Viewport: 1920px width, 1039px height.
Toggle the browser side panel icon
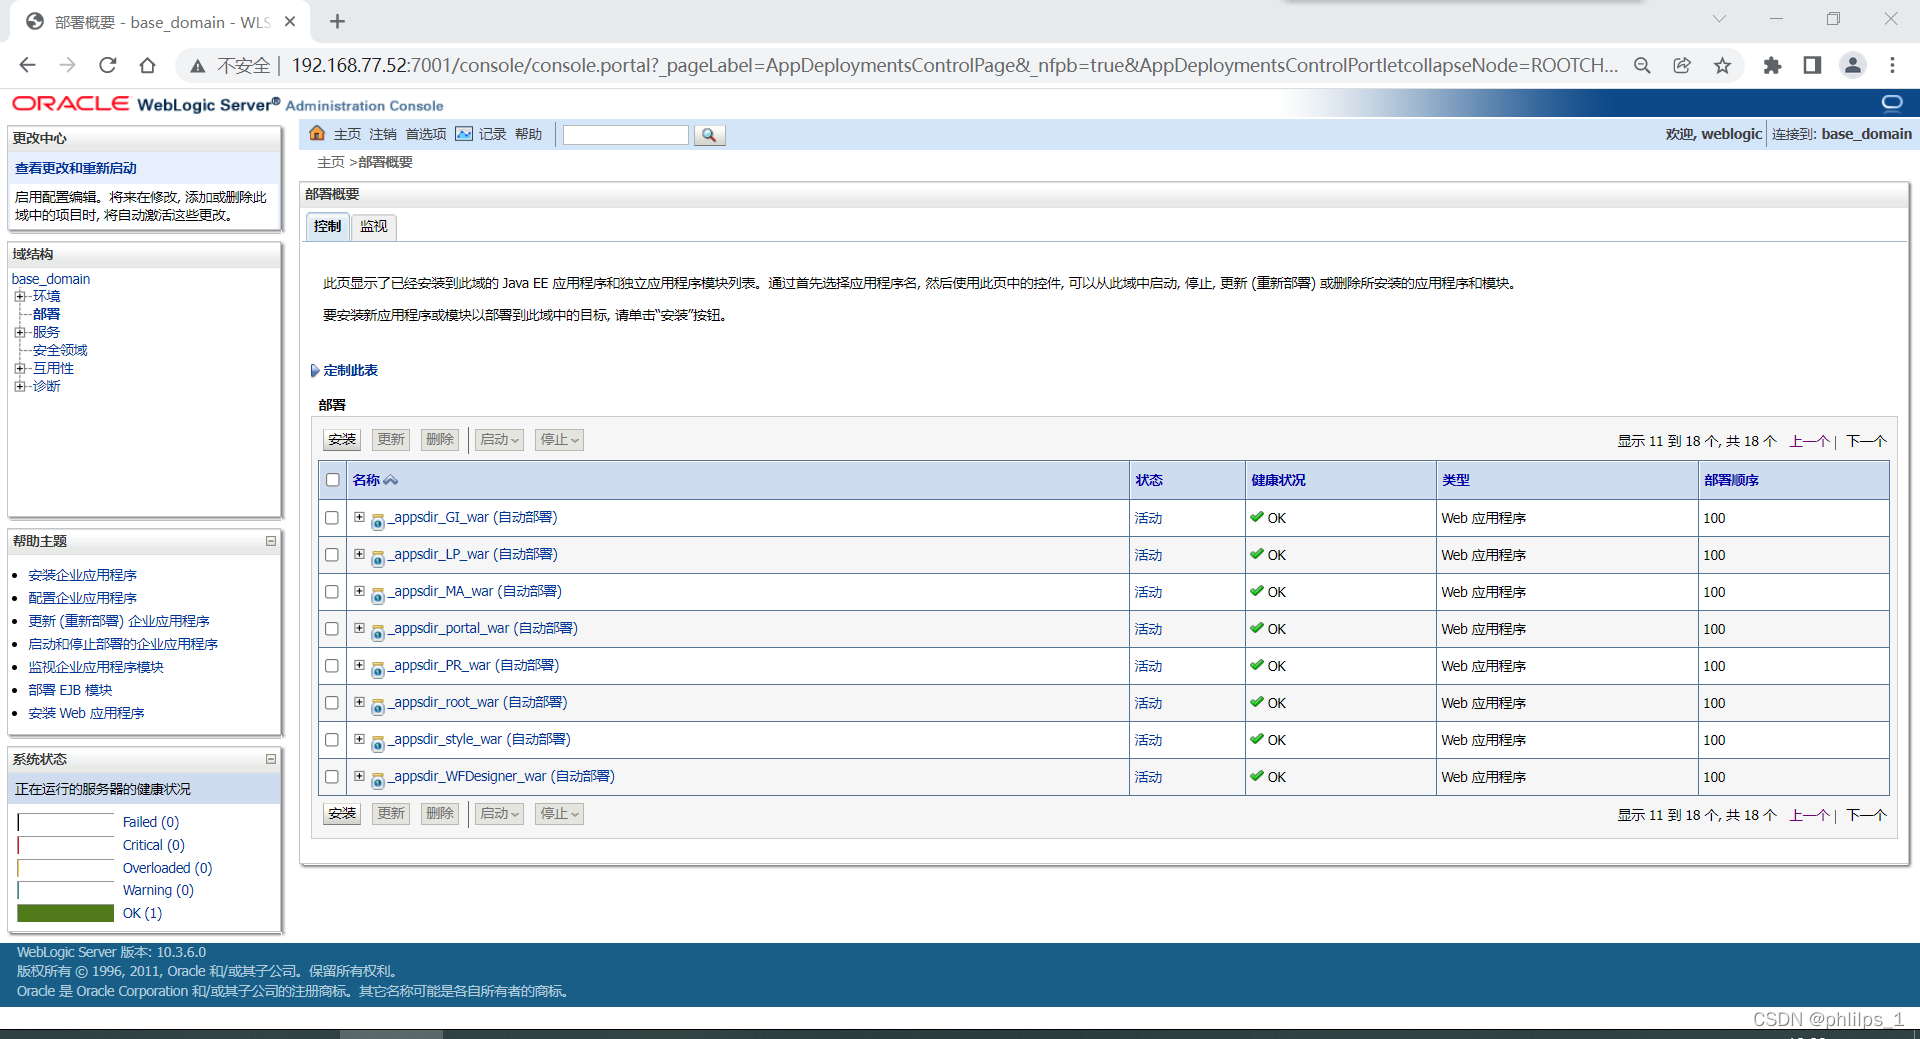point(1812,66)
